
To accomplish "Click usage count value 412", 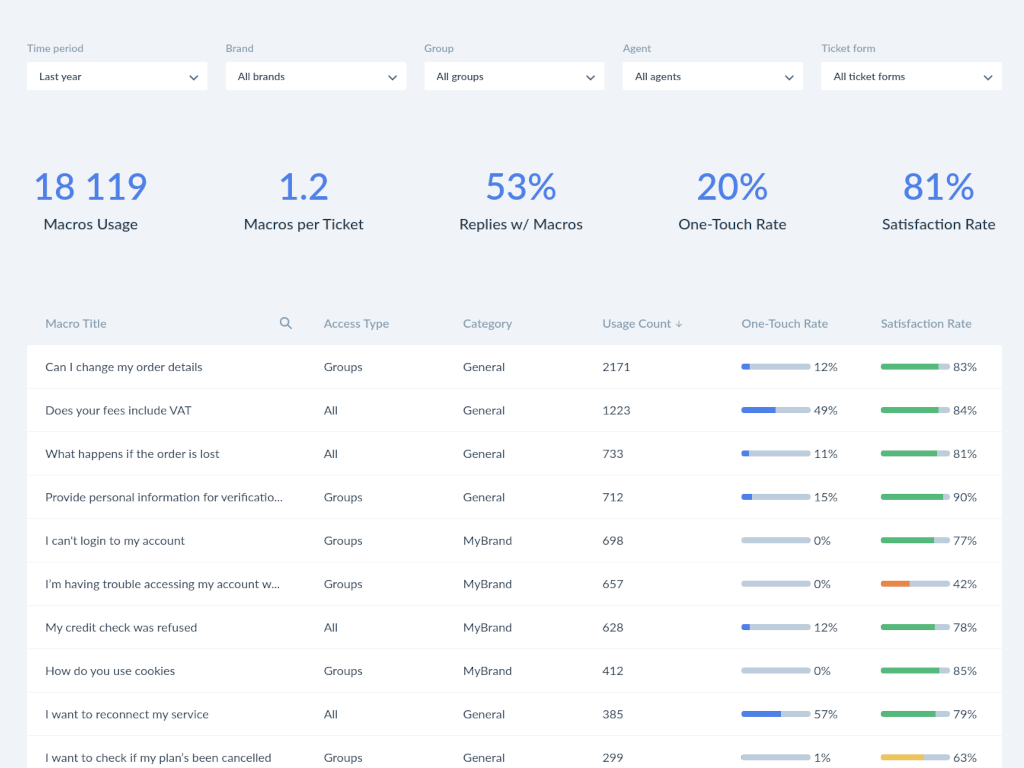I will pyautogui.click(x=613, y=671).
